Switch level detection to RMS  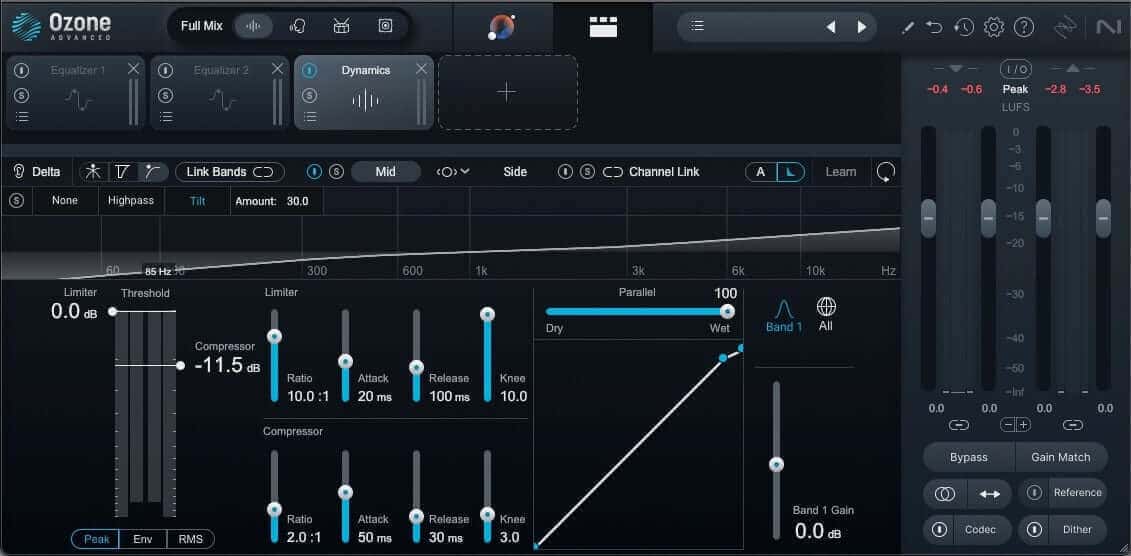(x=190, y=539)
